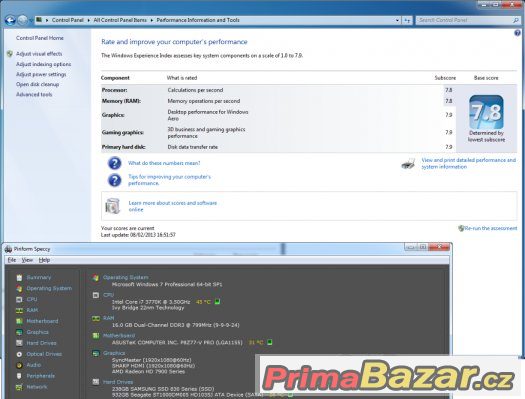The image size is (525, 399).
Task: Open the Speccy View menu
Action: pos(27,260)
